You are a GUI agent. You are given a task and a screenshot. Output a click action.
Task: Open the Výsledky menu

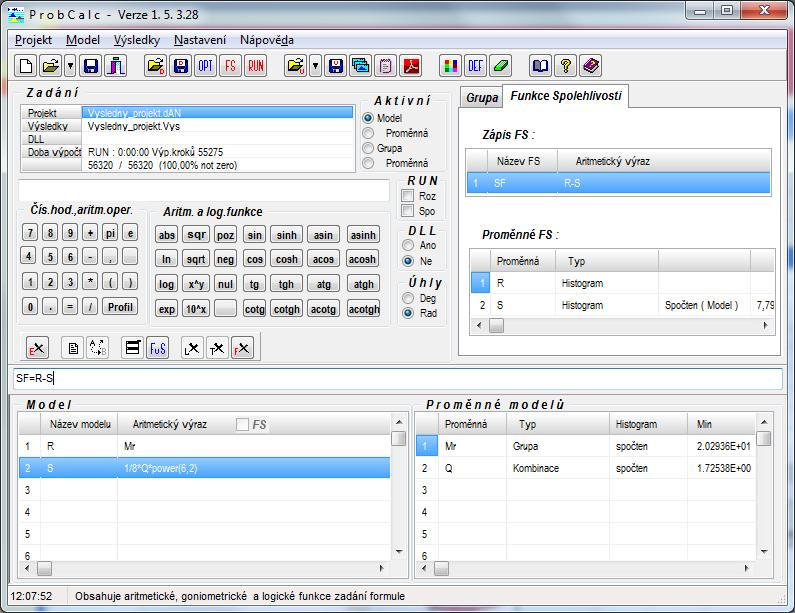[136, 40]
